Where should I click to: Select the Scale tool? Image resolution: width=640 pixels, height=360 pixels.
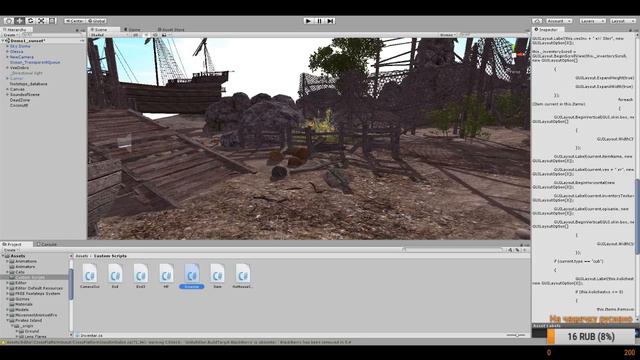41,21
